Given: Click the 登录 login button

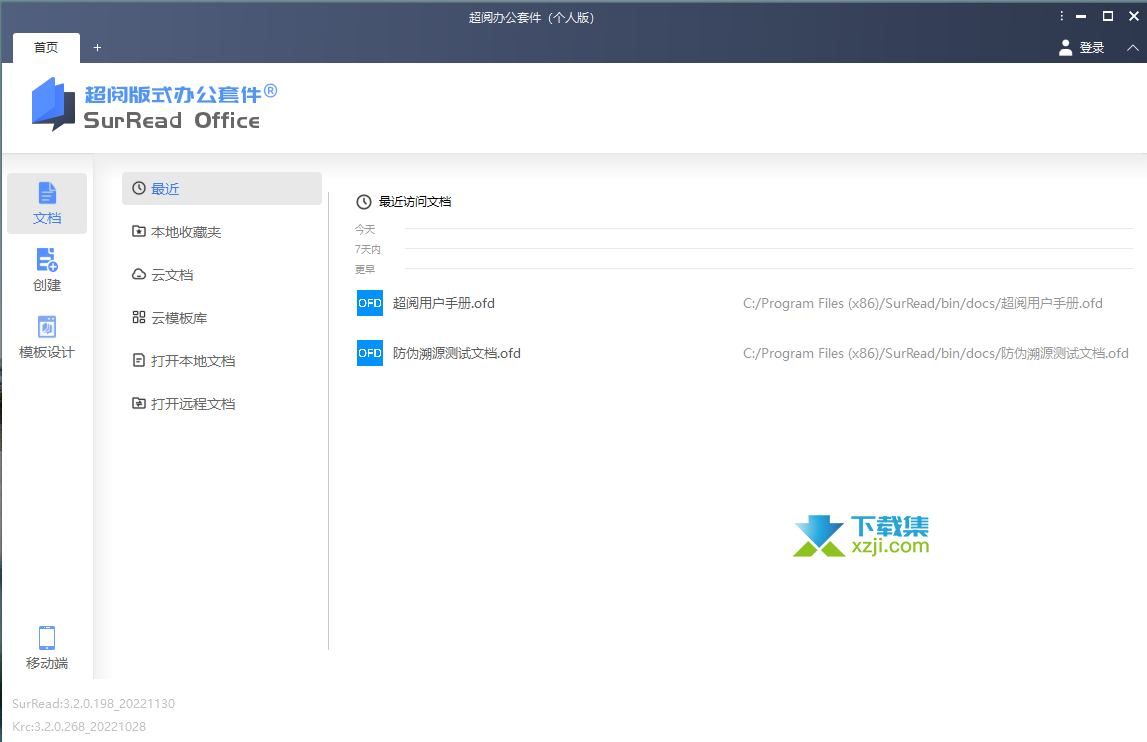Looking at the screenshot, I should pos(1091,48).
